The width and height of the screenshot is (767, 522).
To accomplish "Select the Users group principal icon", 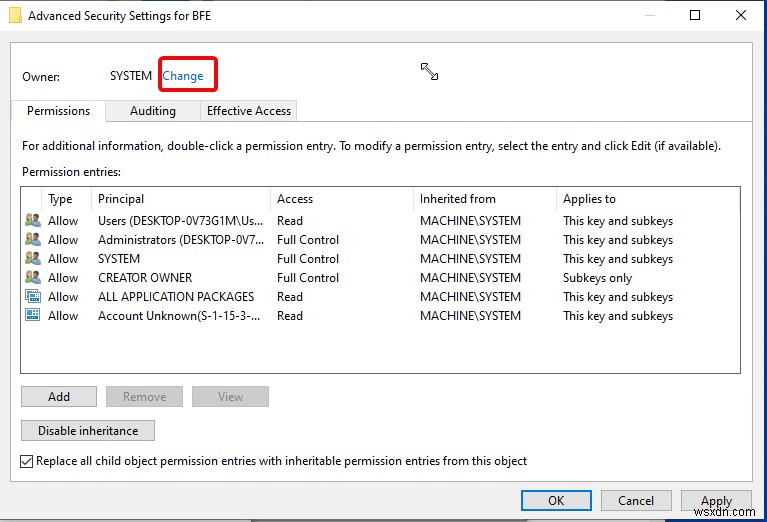I will tap(32, 221).
